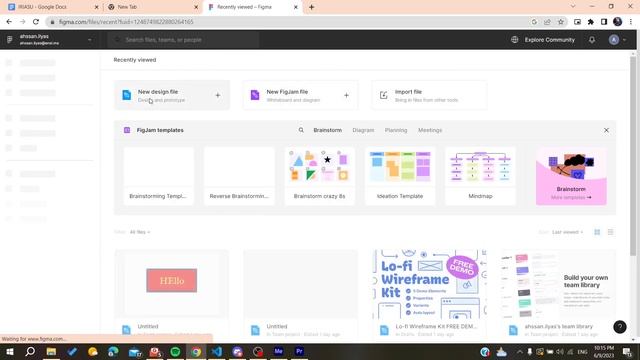Select the Diagram templates tab

coord(363,130)
